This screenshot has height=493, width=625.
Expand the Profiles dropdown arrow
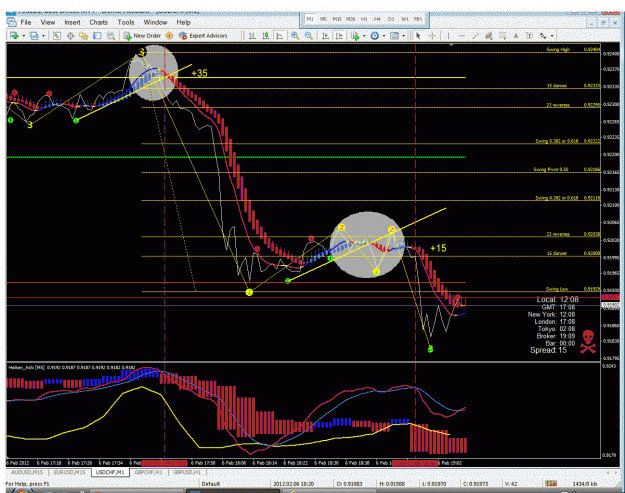43,36
